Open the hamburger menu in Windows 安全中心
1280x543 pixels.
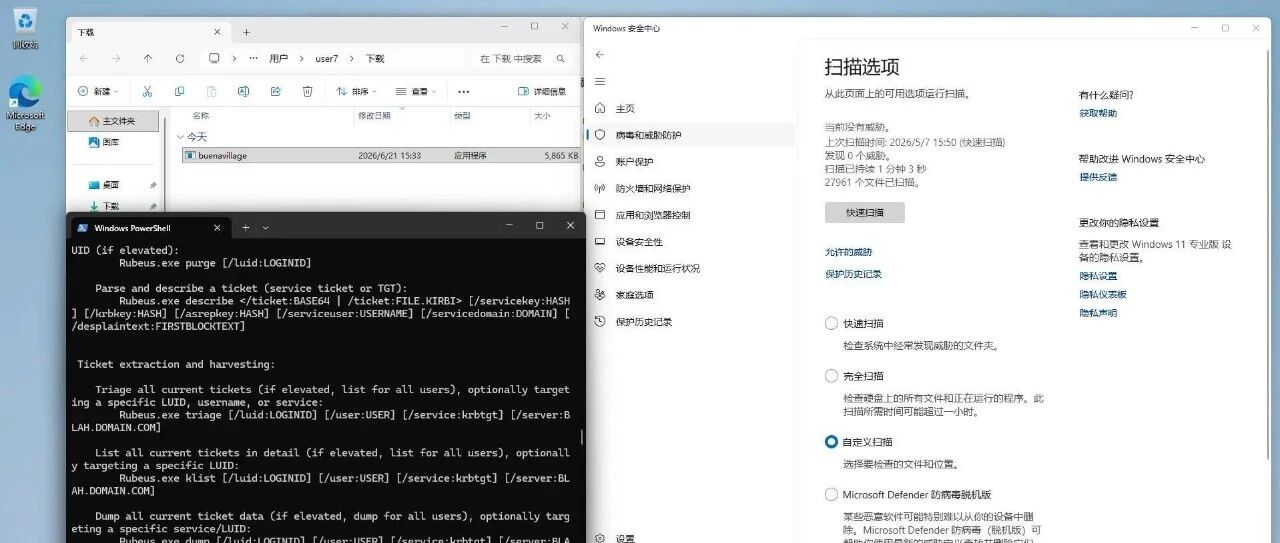pyautogui.click(x=599, y=81)
